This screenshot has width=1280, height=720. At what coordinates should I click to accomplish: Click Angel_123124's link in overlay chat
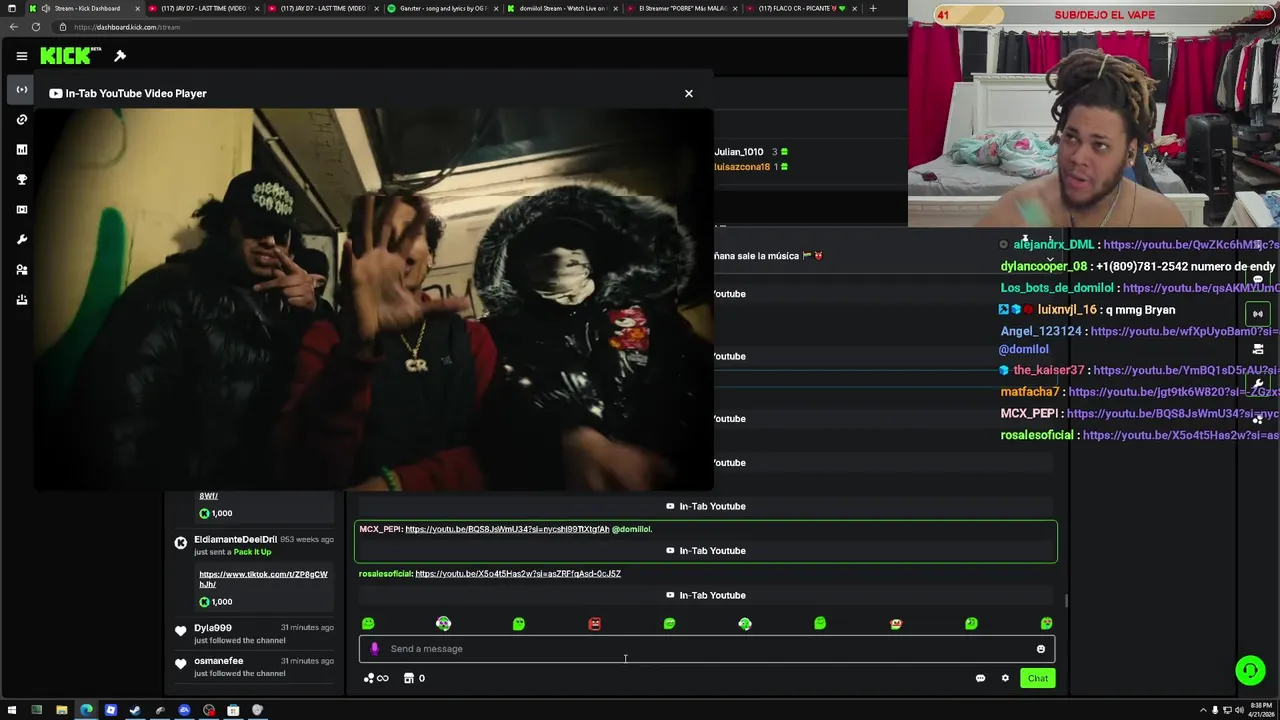[1185, 331]
